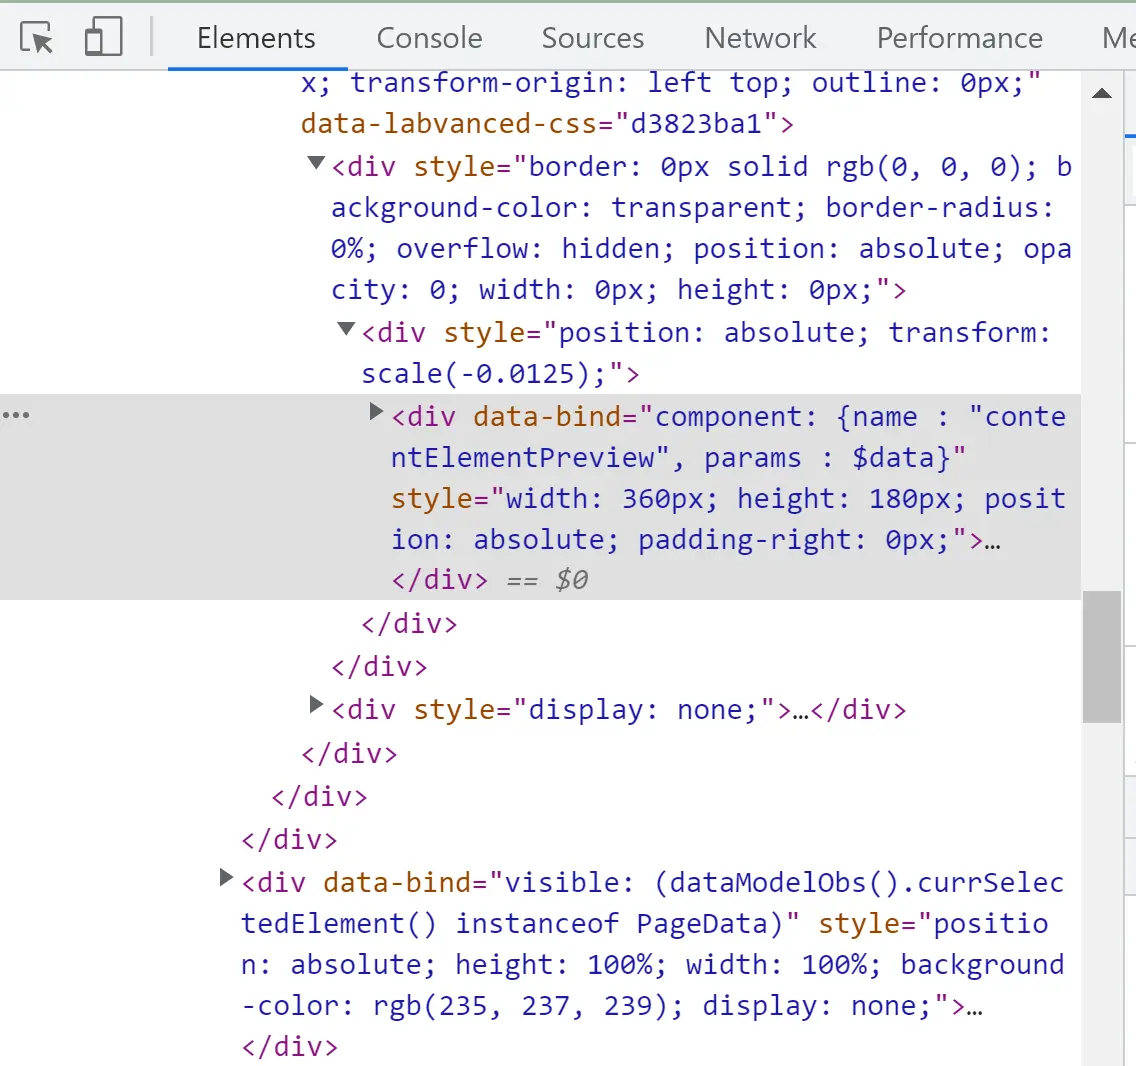
Task: Click the scrollbar up arrow
Action: tap(1102, 94)
